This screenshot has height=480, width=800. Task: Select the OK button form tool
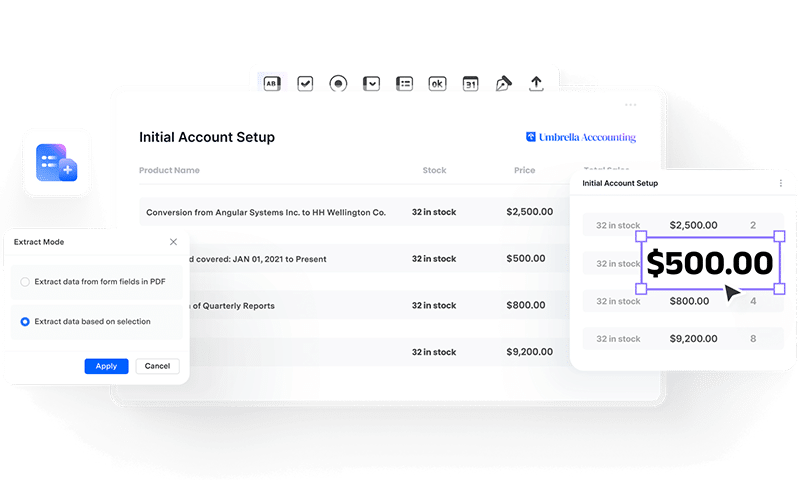[437, 84]
